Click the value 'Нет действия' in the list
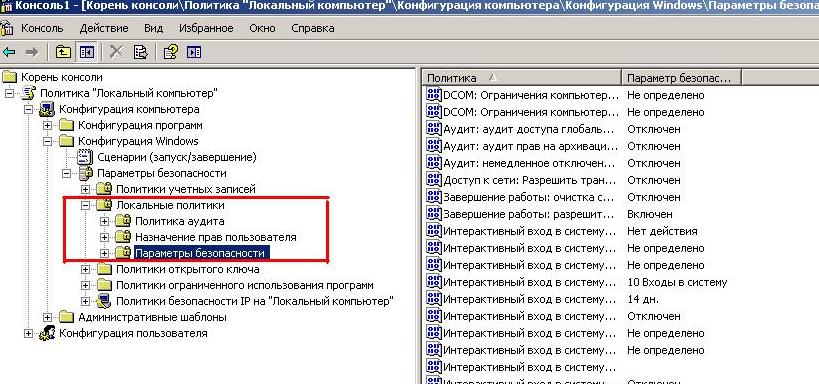This screenshot has width=819, height=384. pyautogui.click(x=662, y=231)
